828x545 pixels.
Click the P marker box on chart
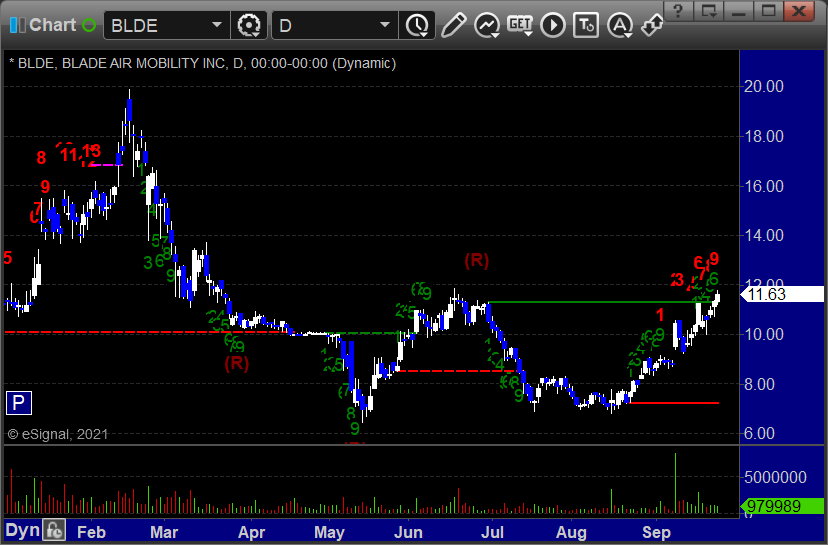(18, 403)
